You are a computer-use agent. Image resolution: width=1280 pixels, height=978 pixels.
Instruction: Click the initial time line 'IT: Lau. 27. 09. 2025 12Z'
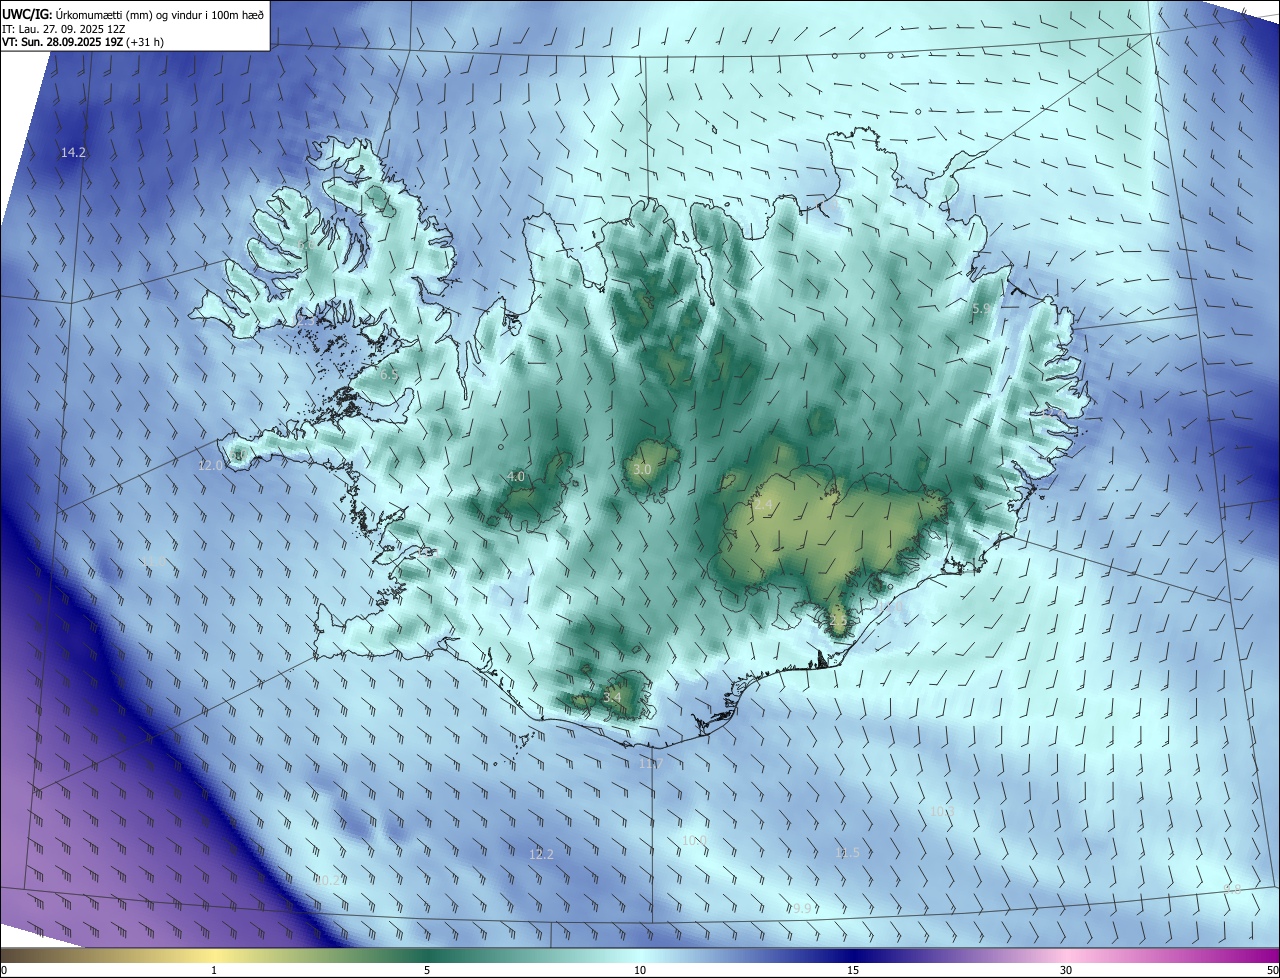(63, 28)
